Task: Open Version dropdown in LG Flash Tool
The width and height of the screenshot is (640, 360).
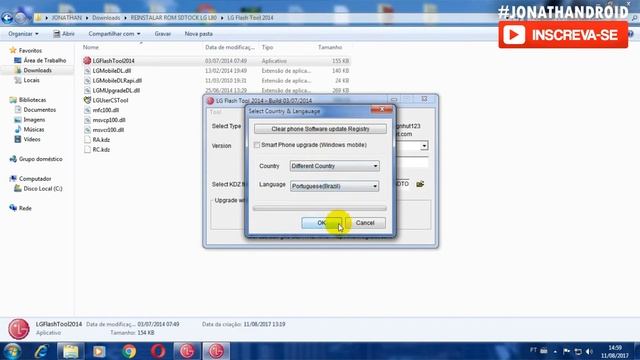Action: (424, 146)
